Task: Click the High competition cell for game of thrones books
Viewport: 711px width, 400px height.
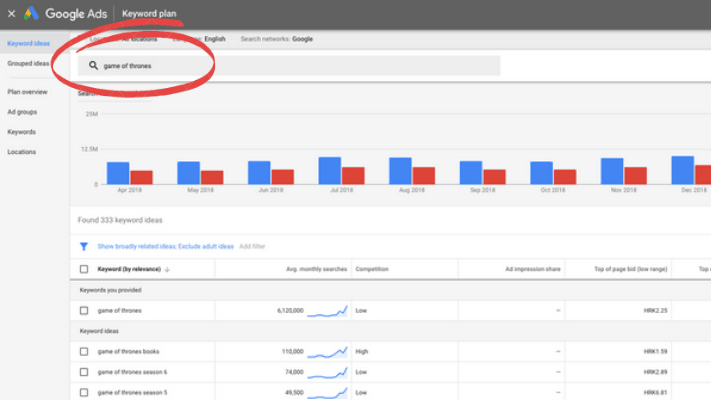Action: click(x=362, y=351)
